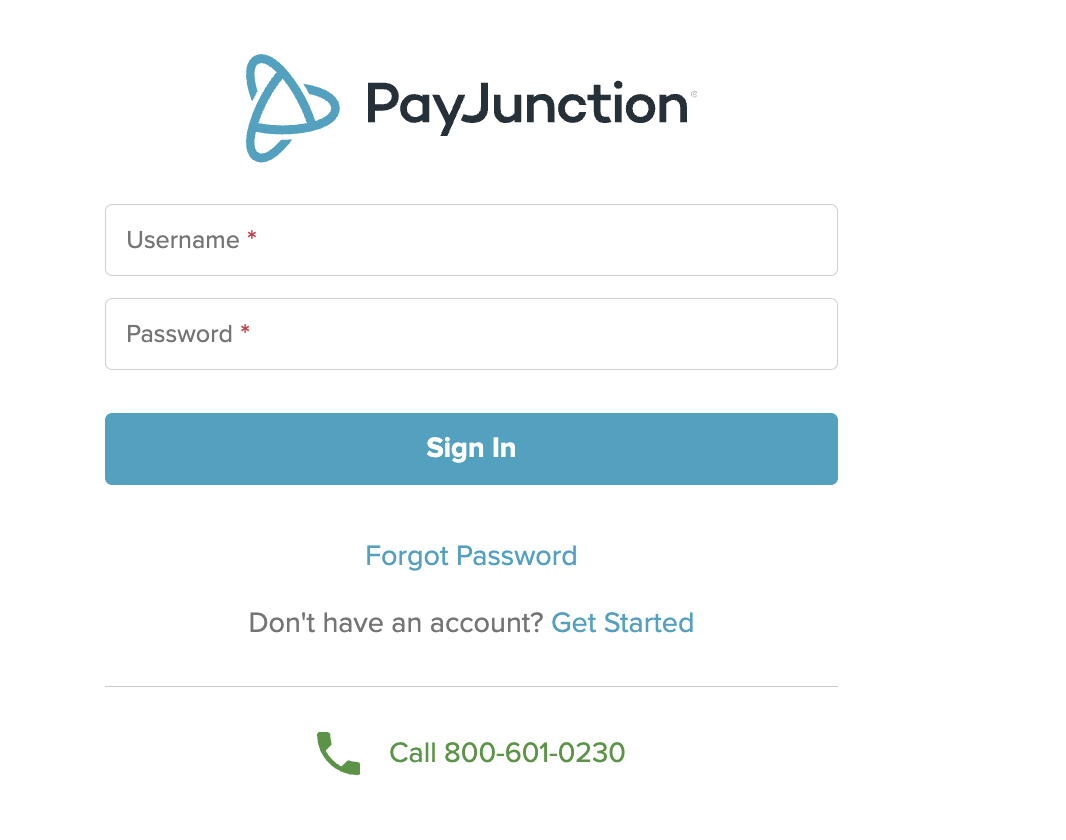1066x840 pixels.
Task: Click the red asterisk beside Password
Action: coord(245,332)
